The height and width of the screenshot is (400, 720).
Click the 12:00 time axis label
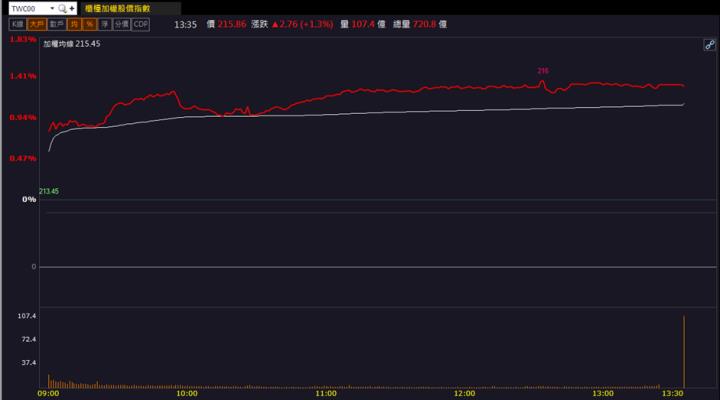click(464, 394)
